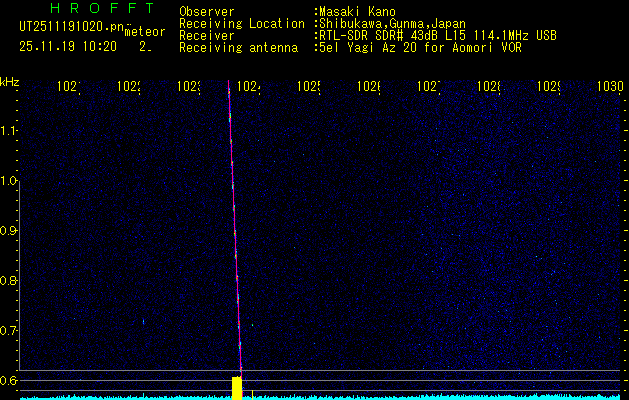
Task: Click the kHz axis unit label
Action: pyautogui.click(x=9, y=81)
